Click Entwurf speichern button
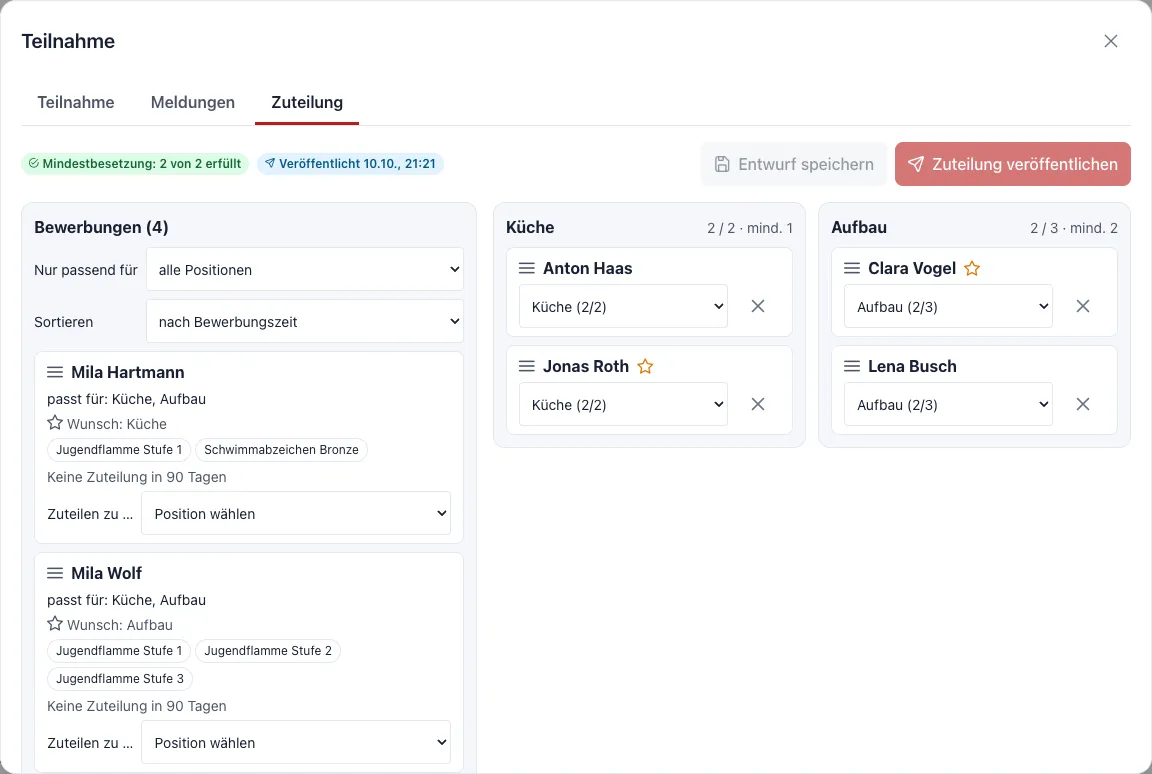 coord(793,164)
